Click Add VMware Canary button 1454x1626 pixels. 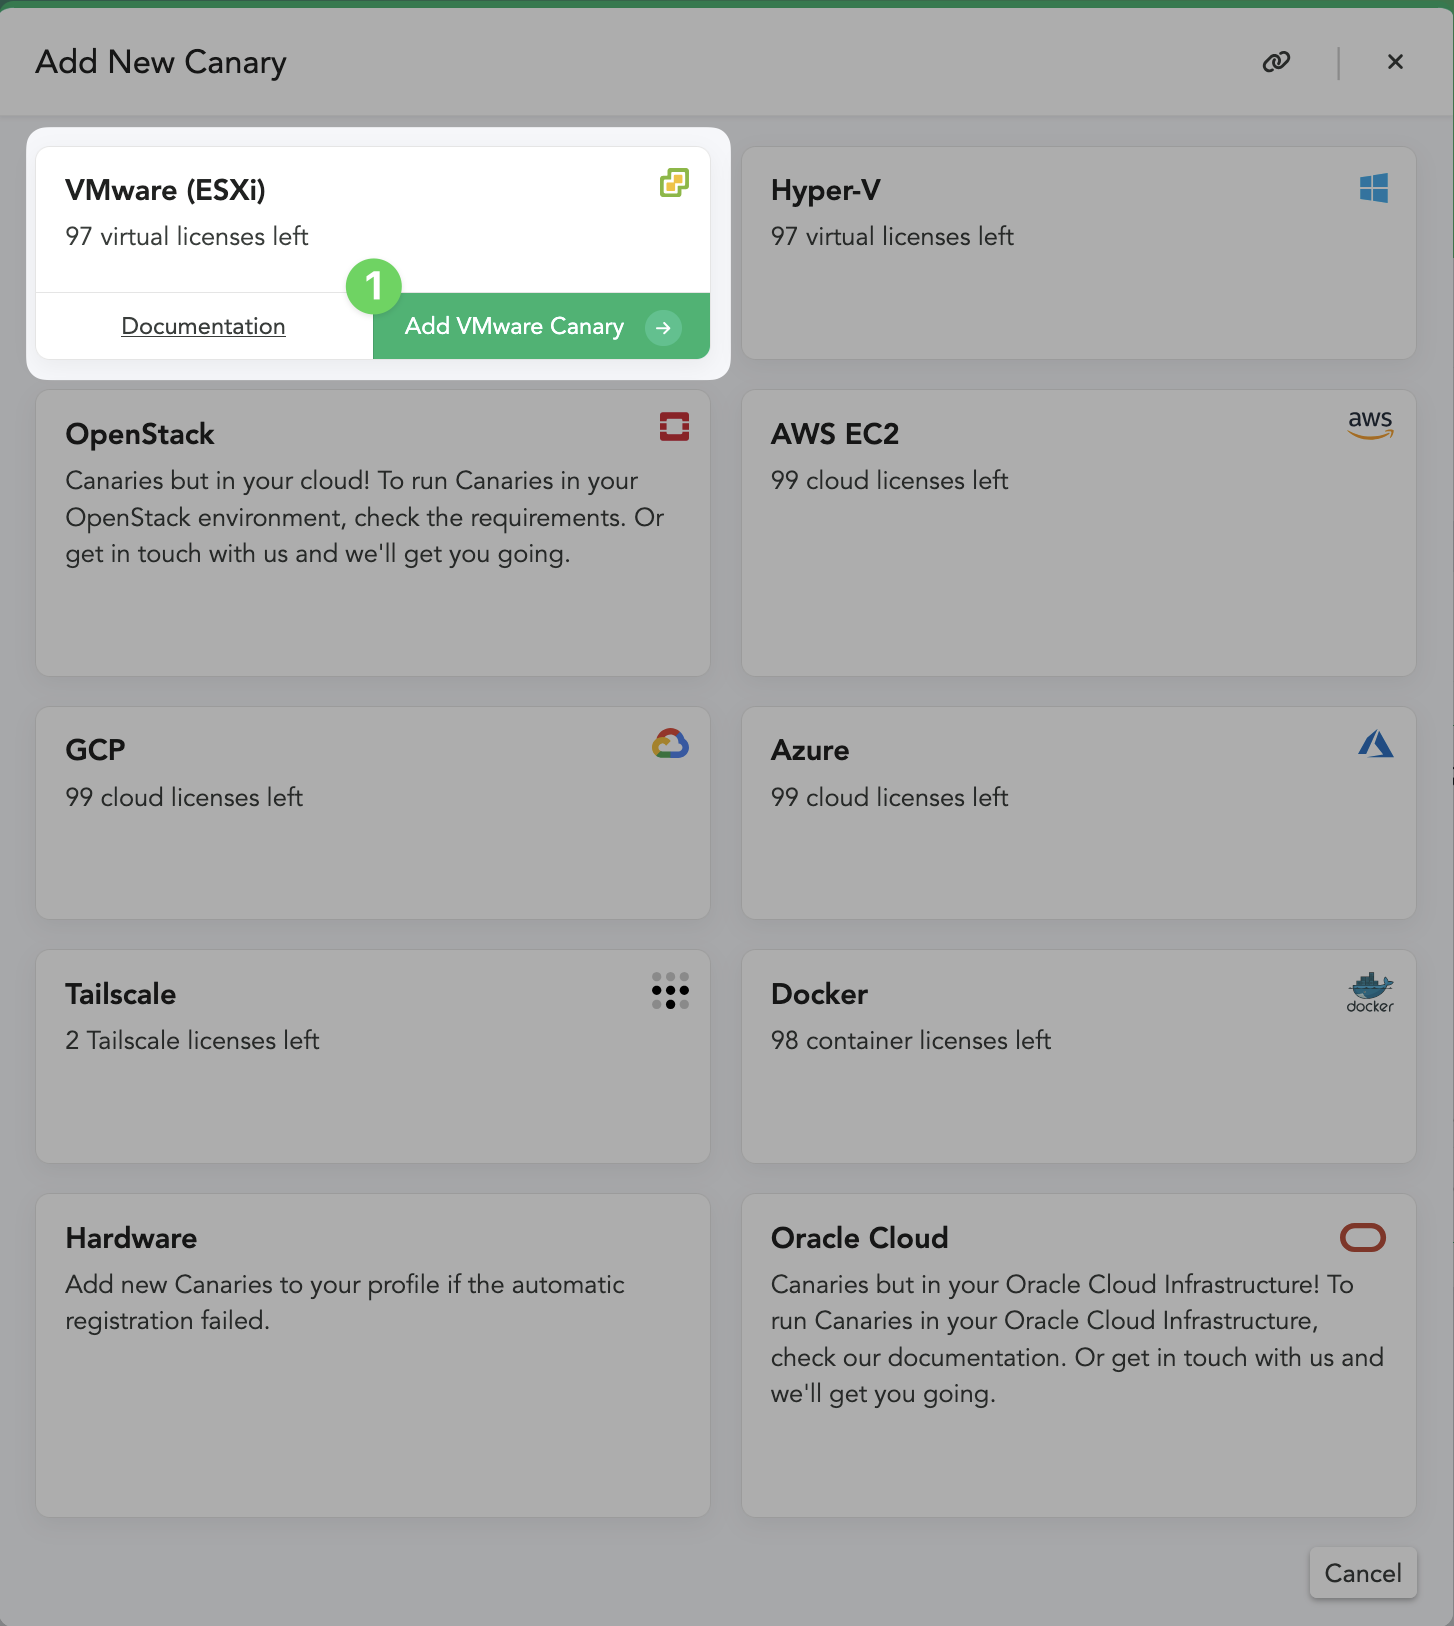[541, 326]
